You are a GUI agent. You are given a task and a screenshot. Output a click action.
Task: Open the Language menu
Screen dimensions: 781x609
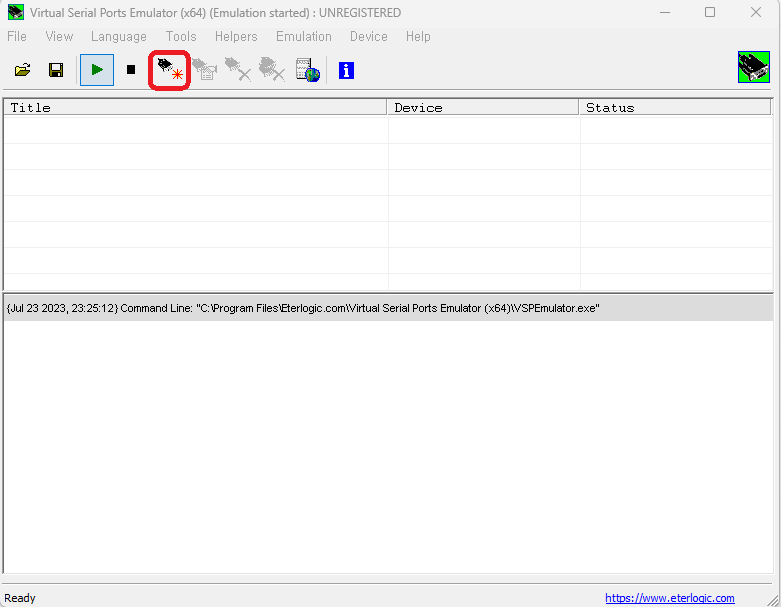point(119,37)
